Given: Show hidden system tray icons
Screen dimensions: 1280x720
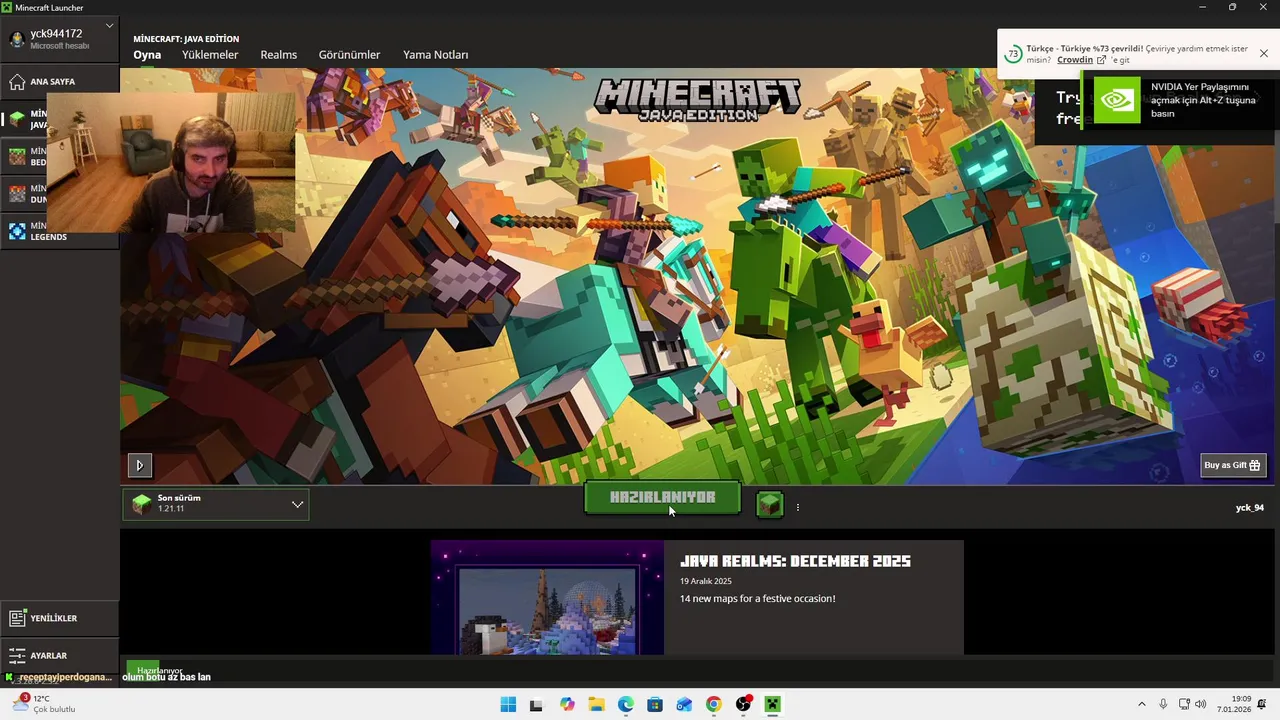Looking at the screenshot, I should [x=1141, y=704].
